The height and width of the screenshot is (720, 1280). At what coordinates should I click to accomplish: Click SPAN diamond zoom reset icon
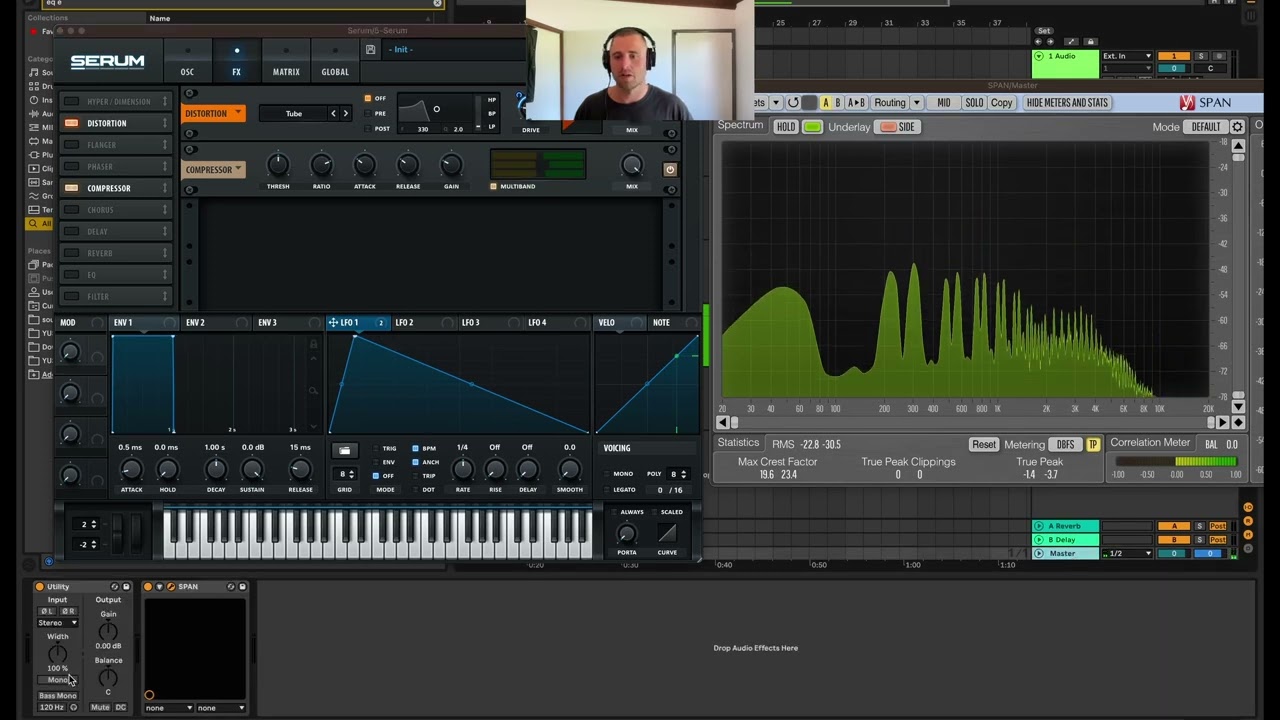click(x=1238, y=423)
